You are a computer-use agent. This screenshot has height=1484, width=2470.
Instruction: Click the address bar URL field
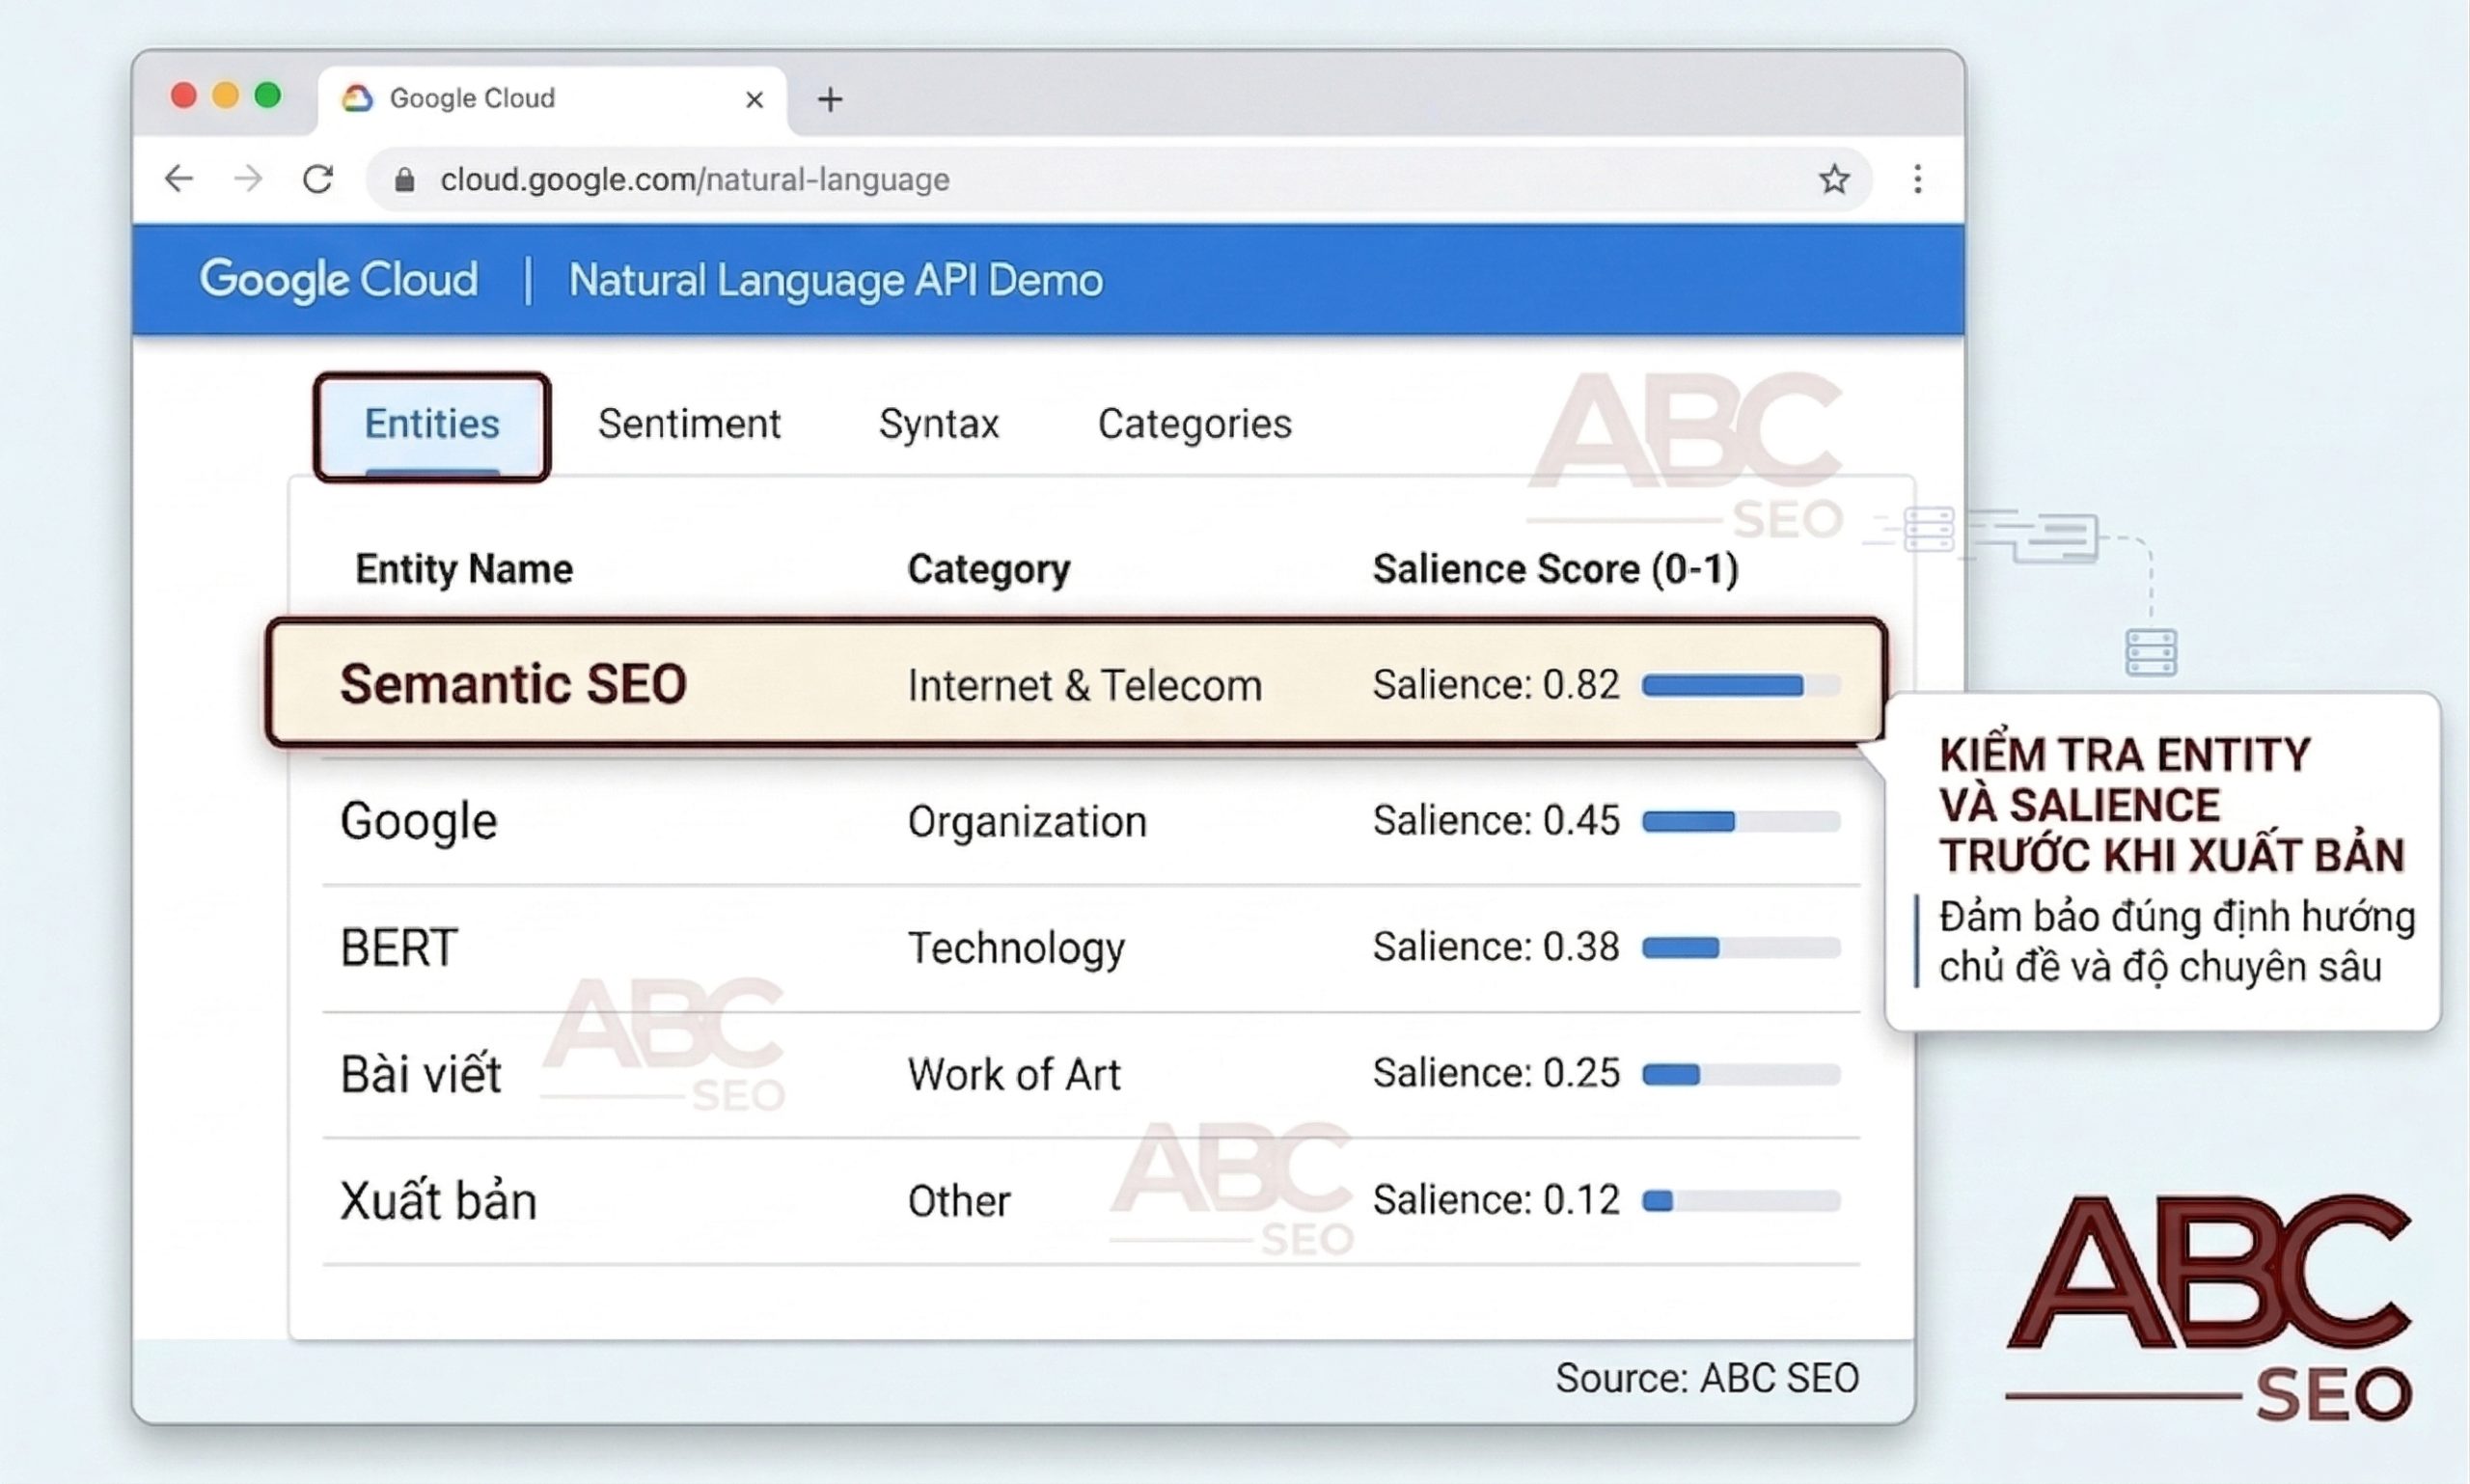1118,180
